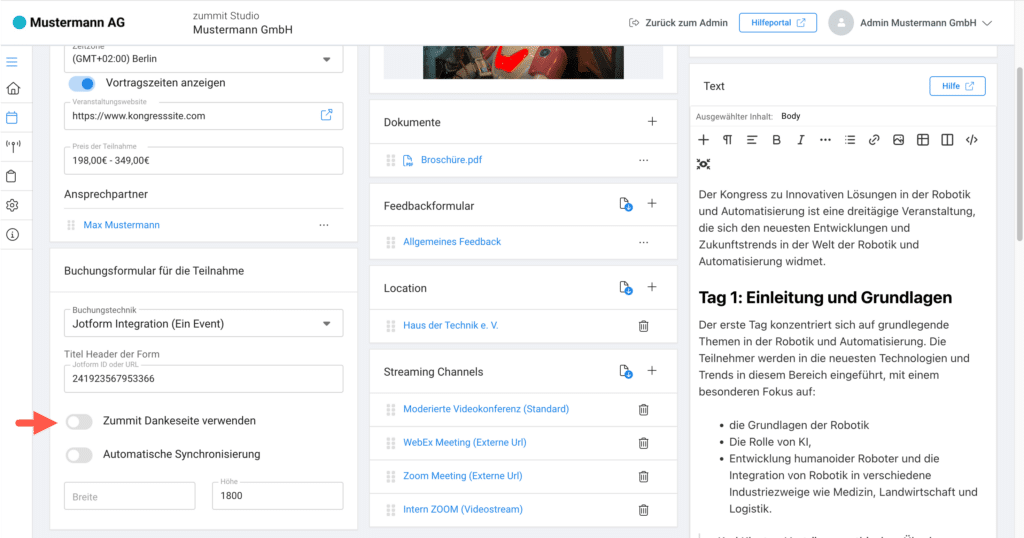Image resolution: width=1024 pixels, height=538 pixels.
Task: Open the code view icon in editor
Action: point(971,140)
